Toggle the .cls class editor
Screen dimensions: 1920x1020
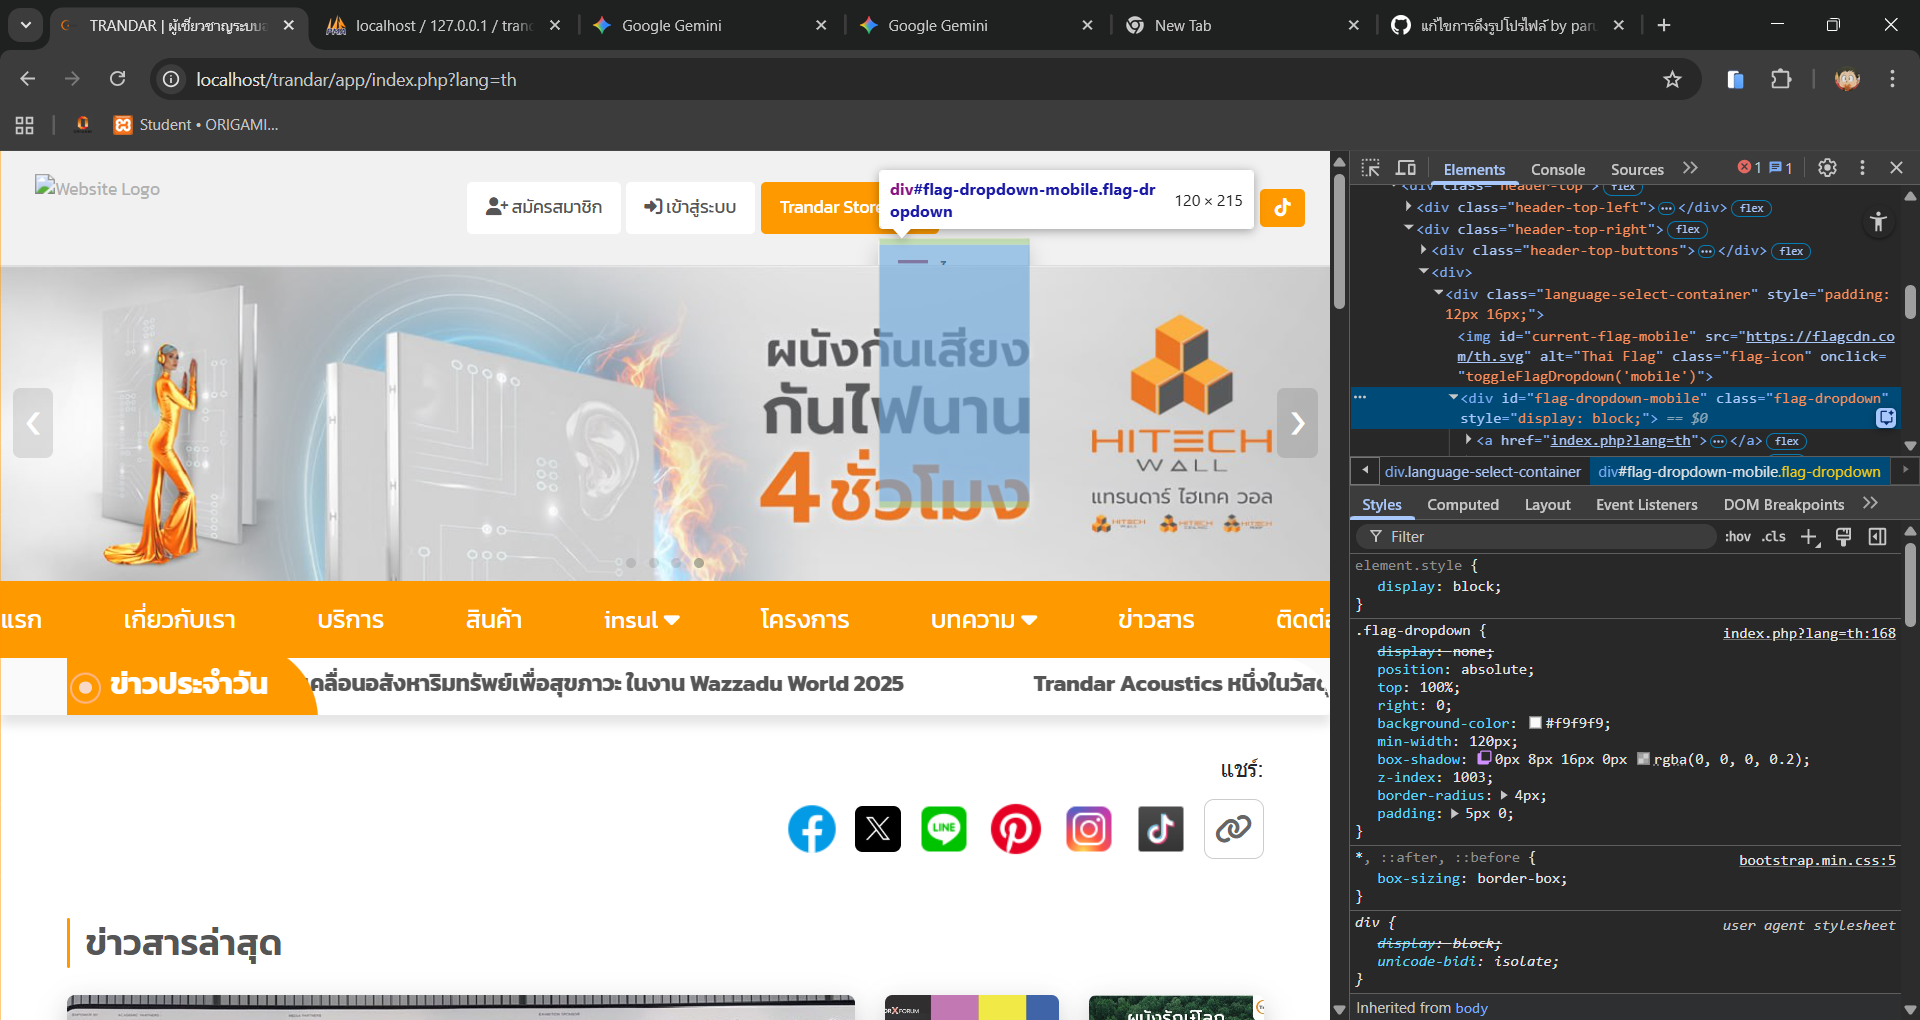1774,537
